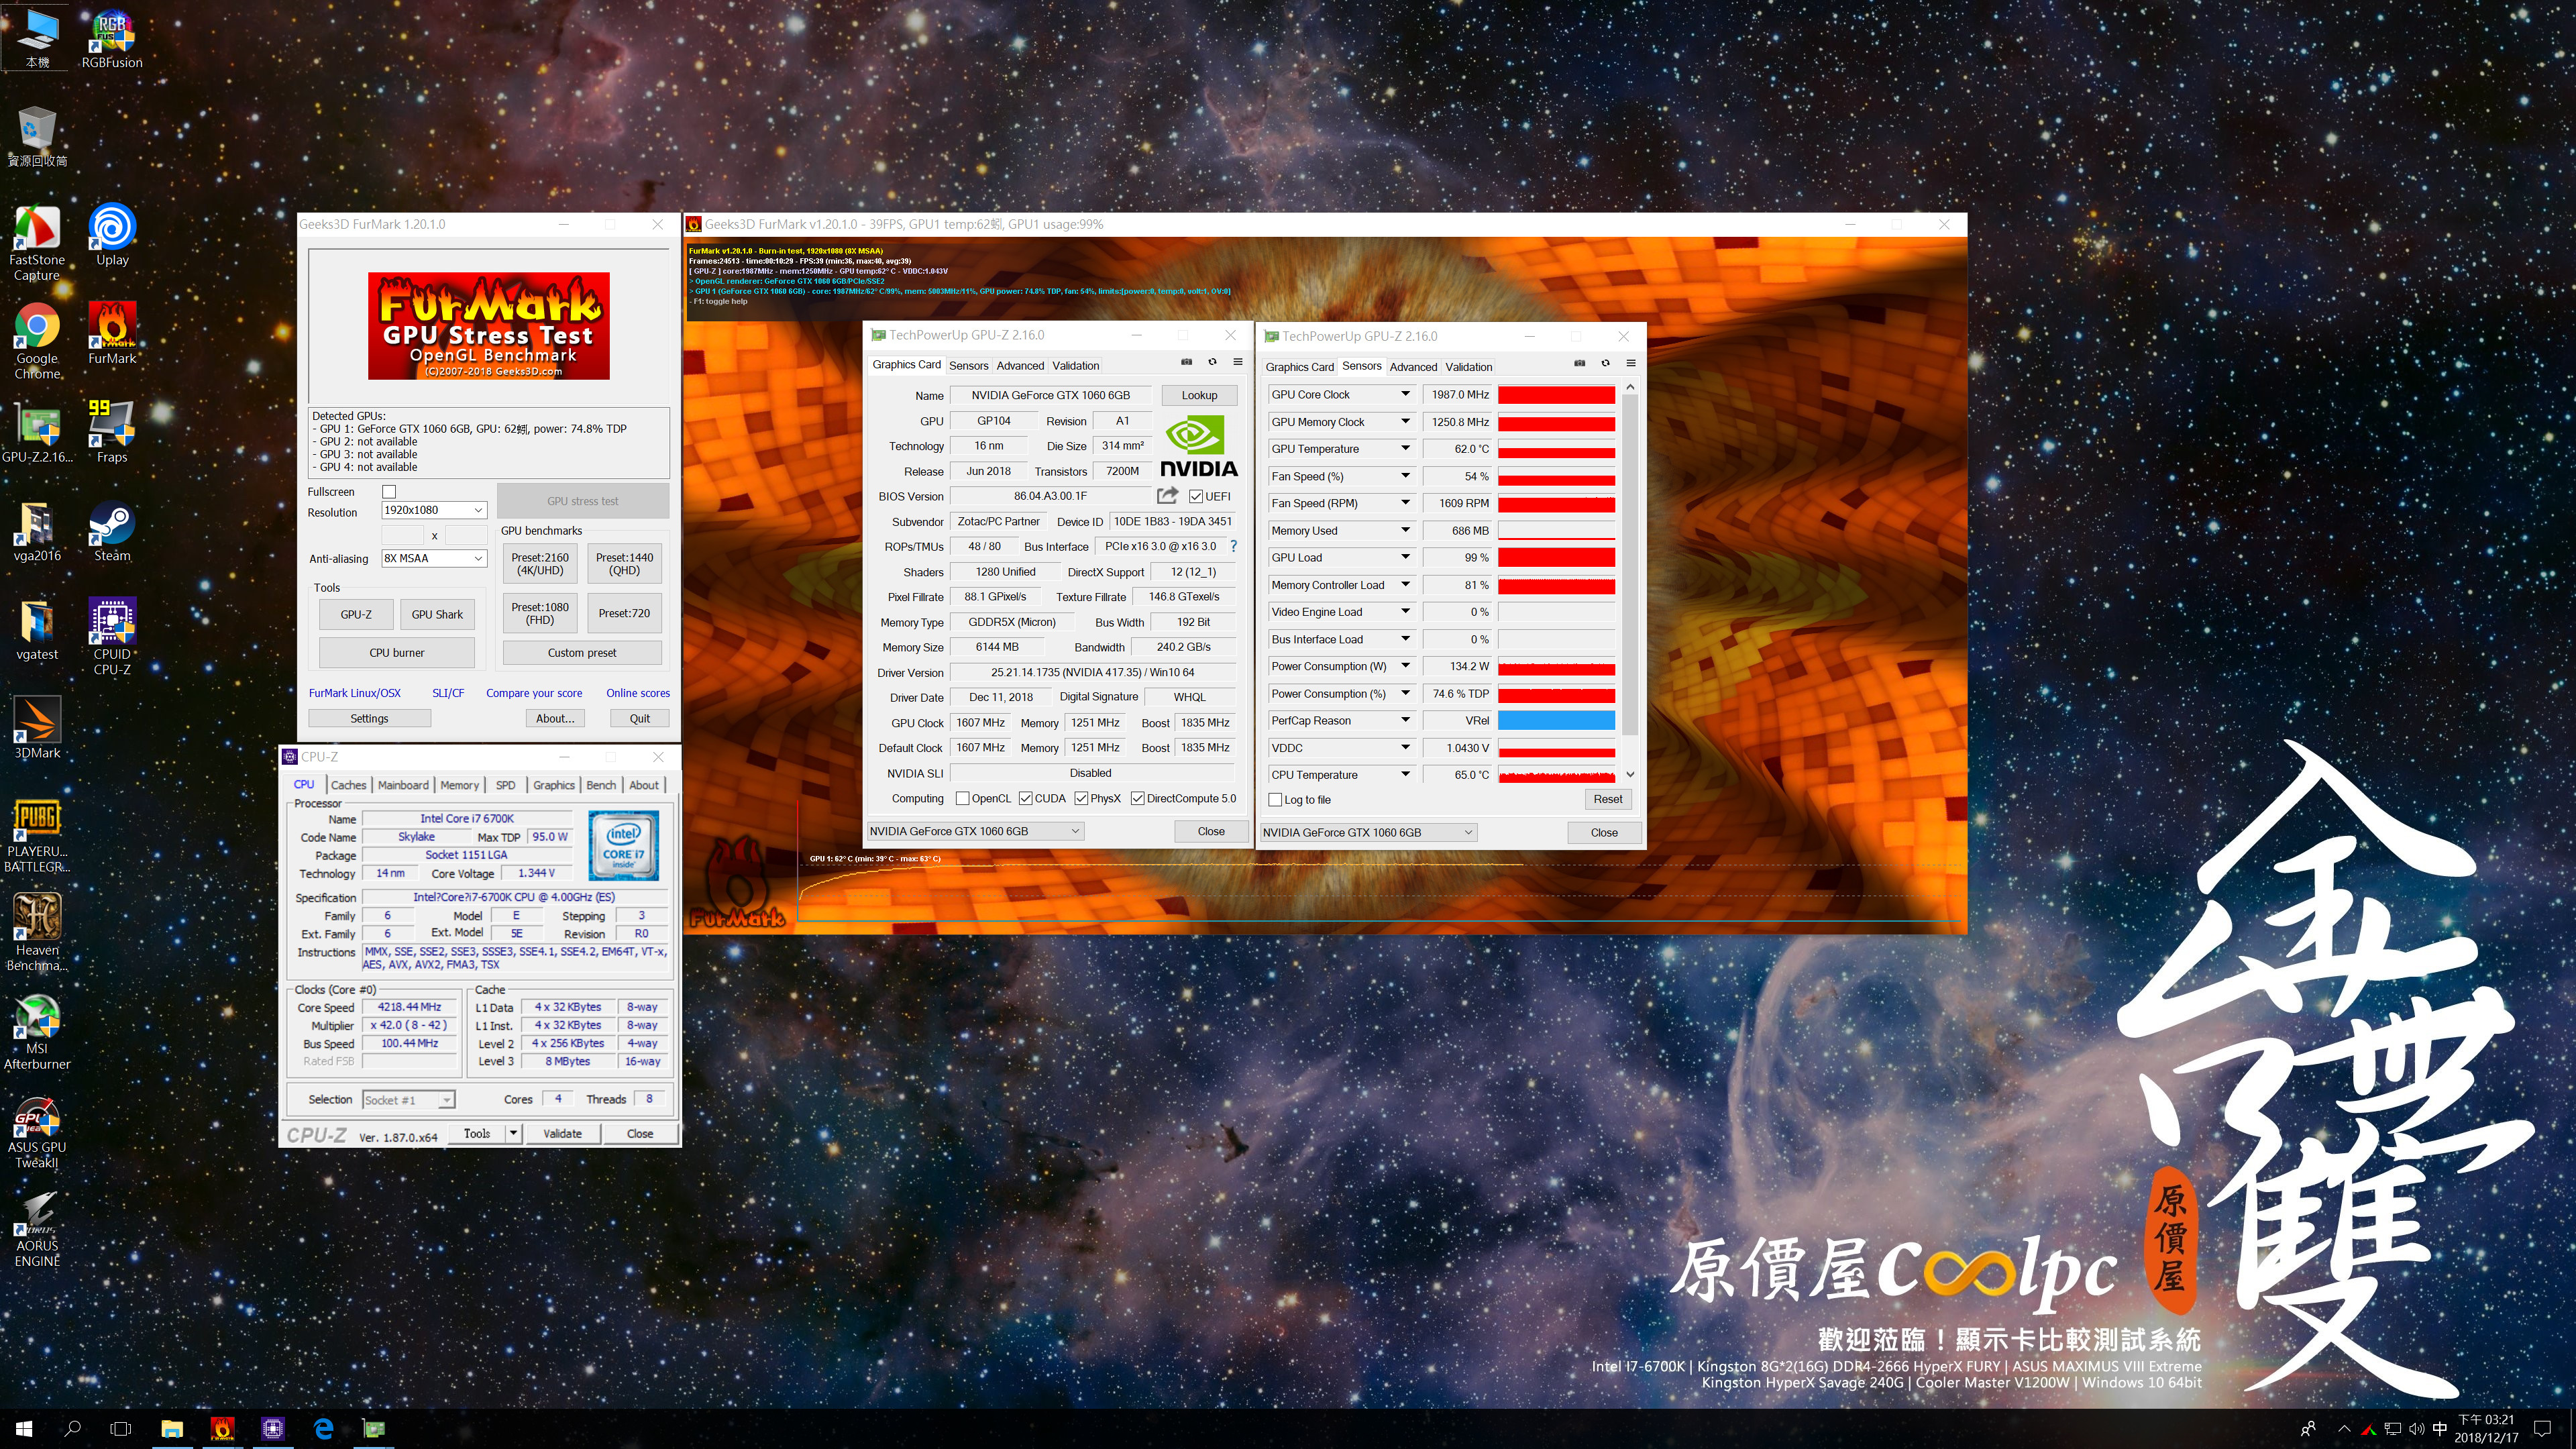
Task: Expand PerfCap Reason sensor dropdown arrow
Action: click(x=1405, y=720)
